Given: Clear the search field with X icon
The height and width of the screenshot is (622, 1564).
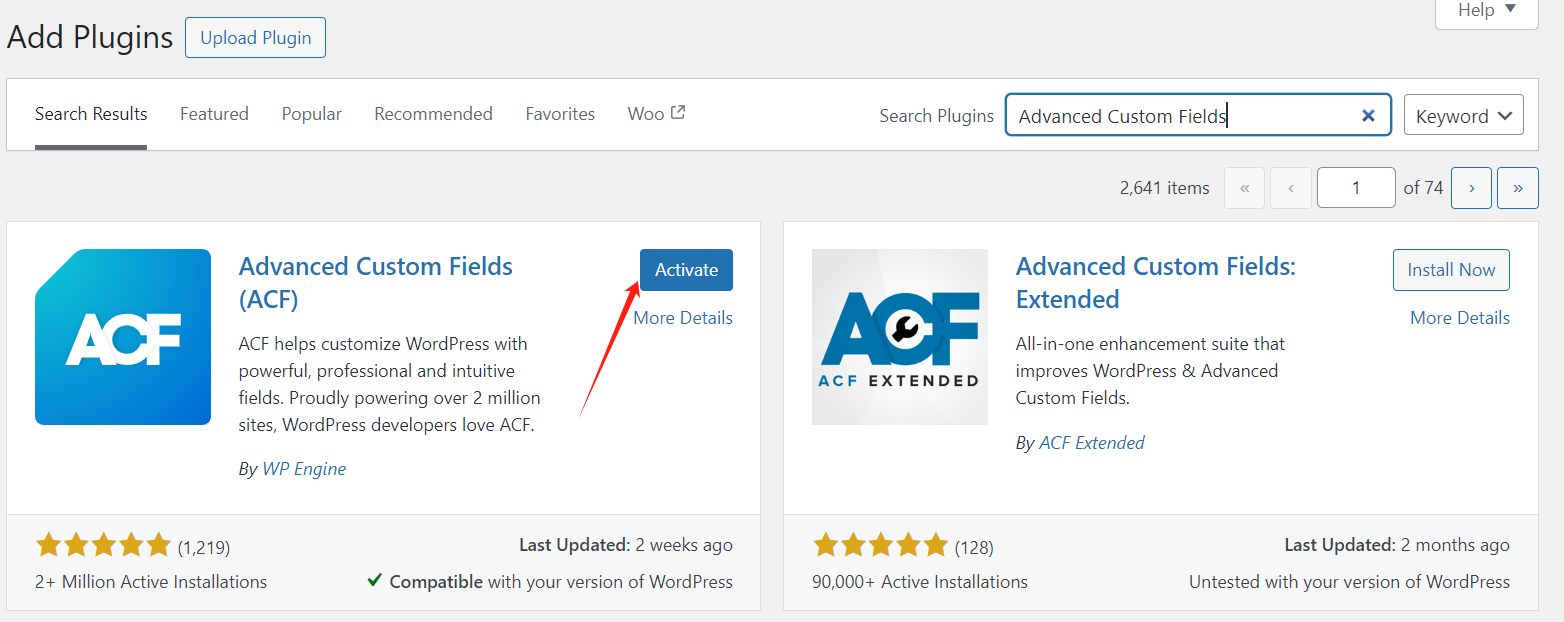Looking at the screenshot, I should pyautogui.click(x=1368, y=116).
